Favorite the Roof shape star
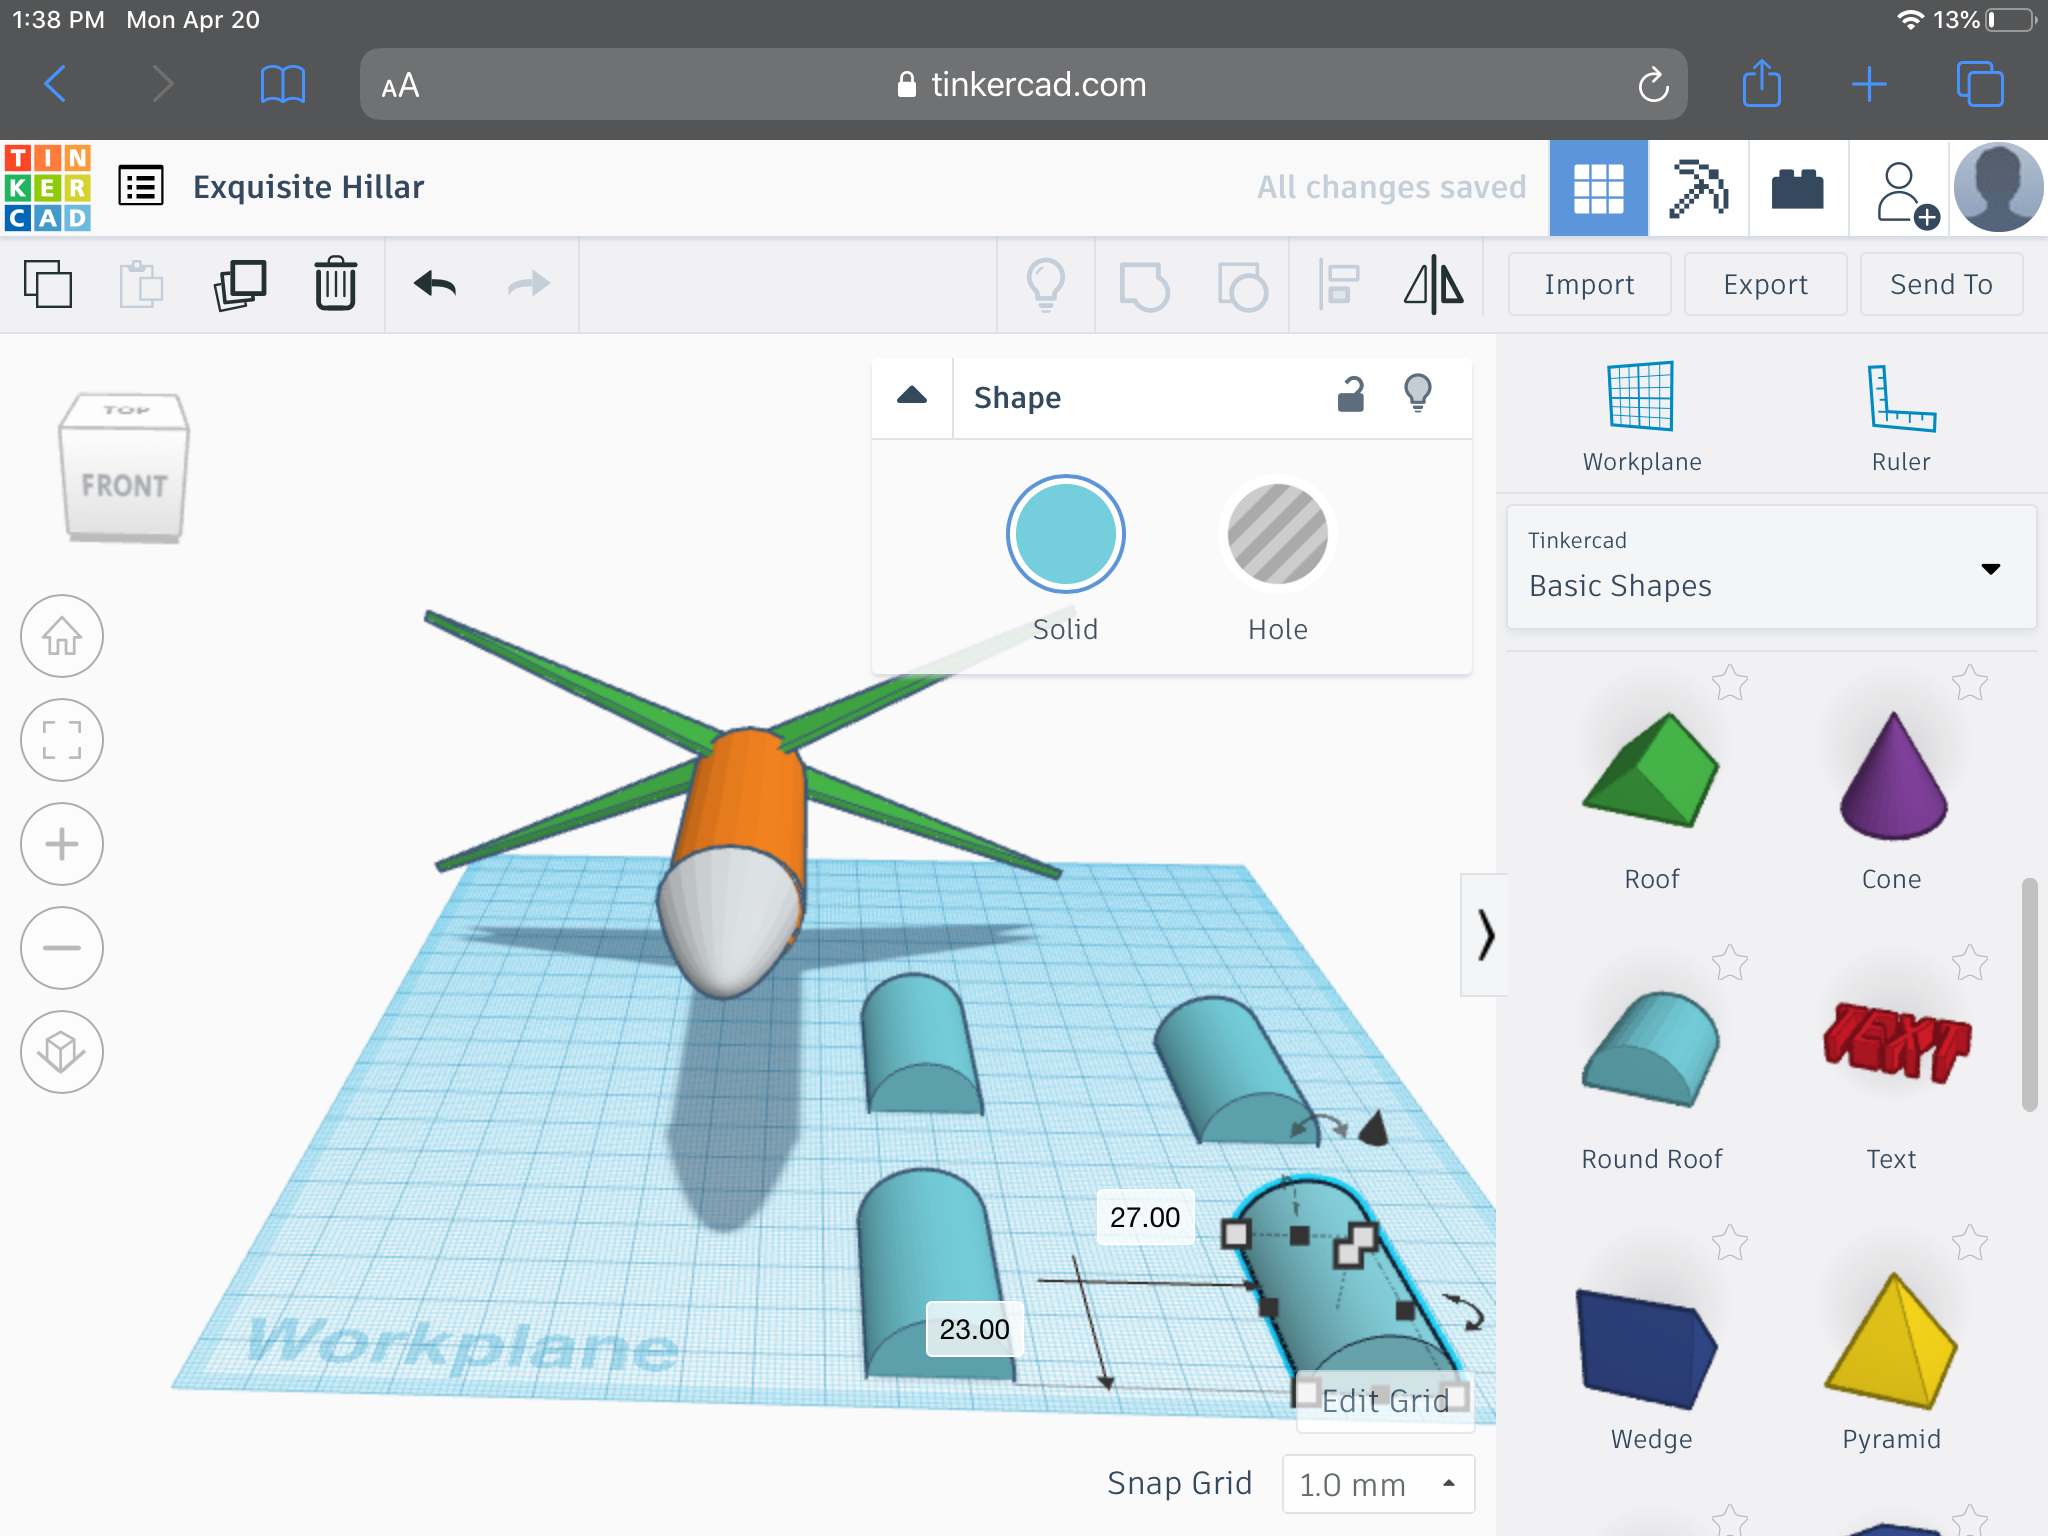 pyautogui.click(x=1729, y=683)
